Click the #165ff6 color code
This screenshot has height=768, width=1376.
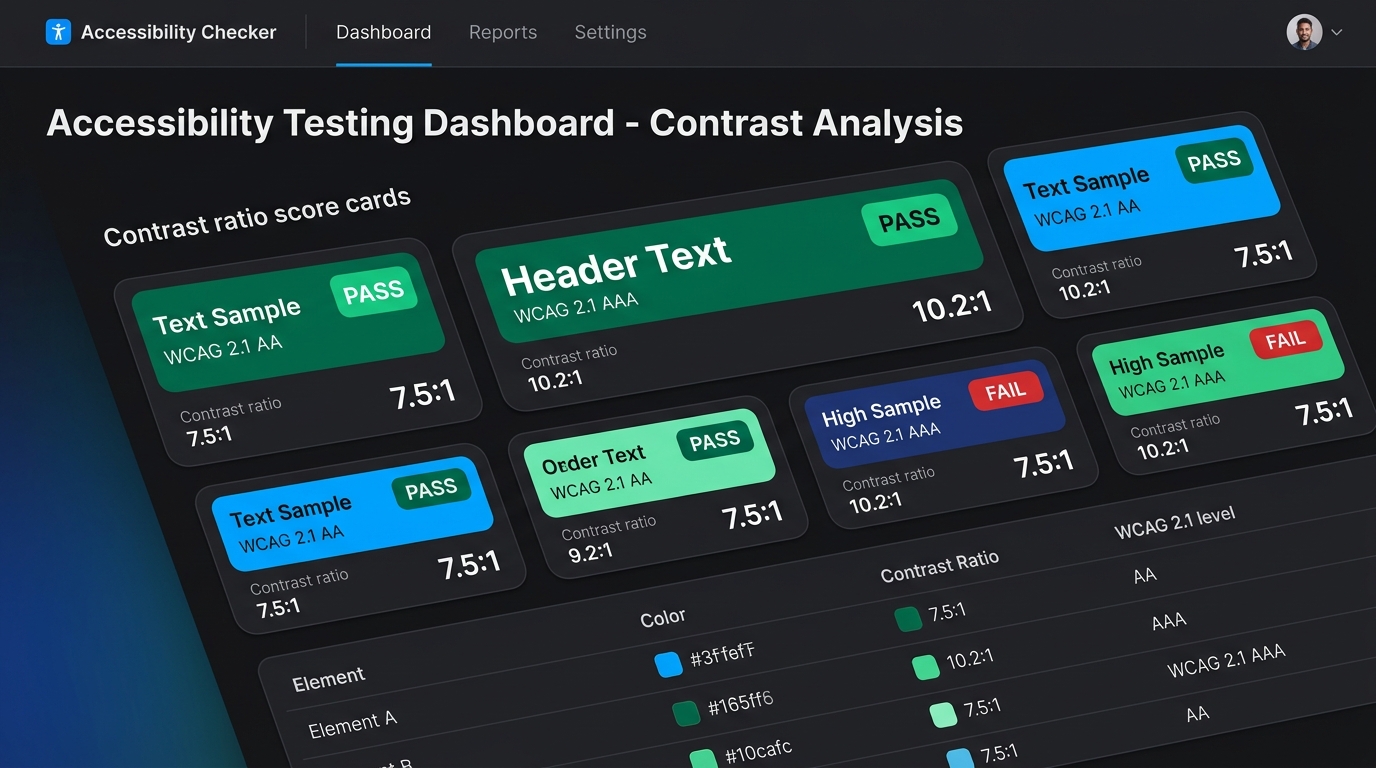740,703
